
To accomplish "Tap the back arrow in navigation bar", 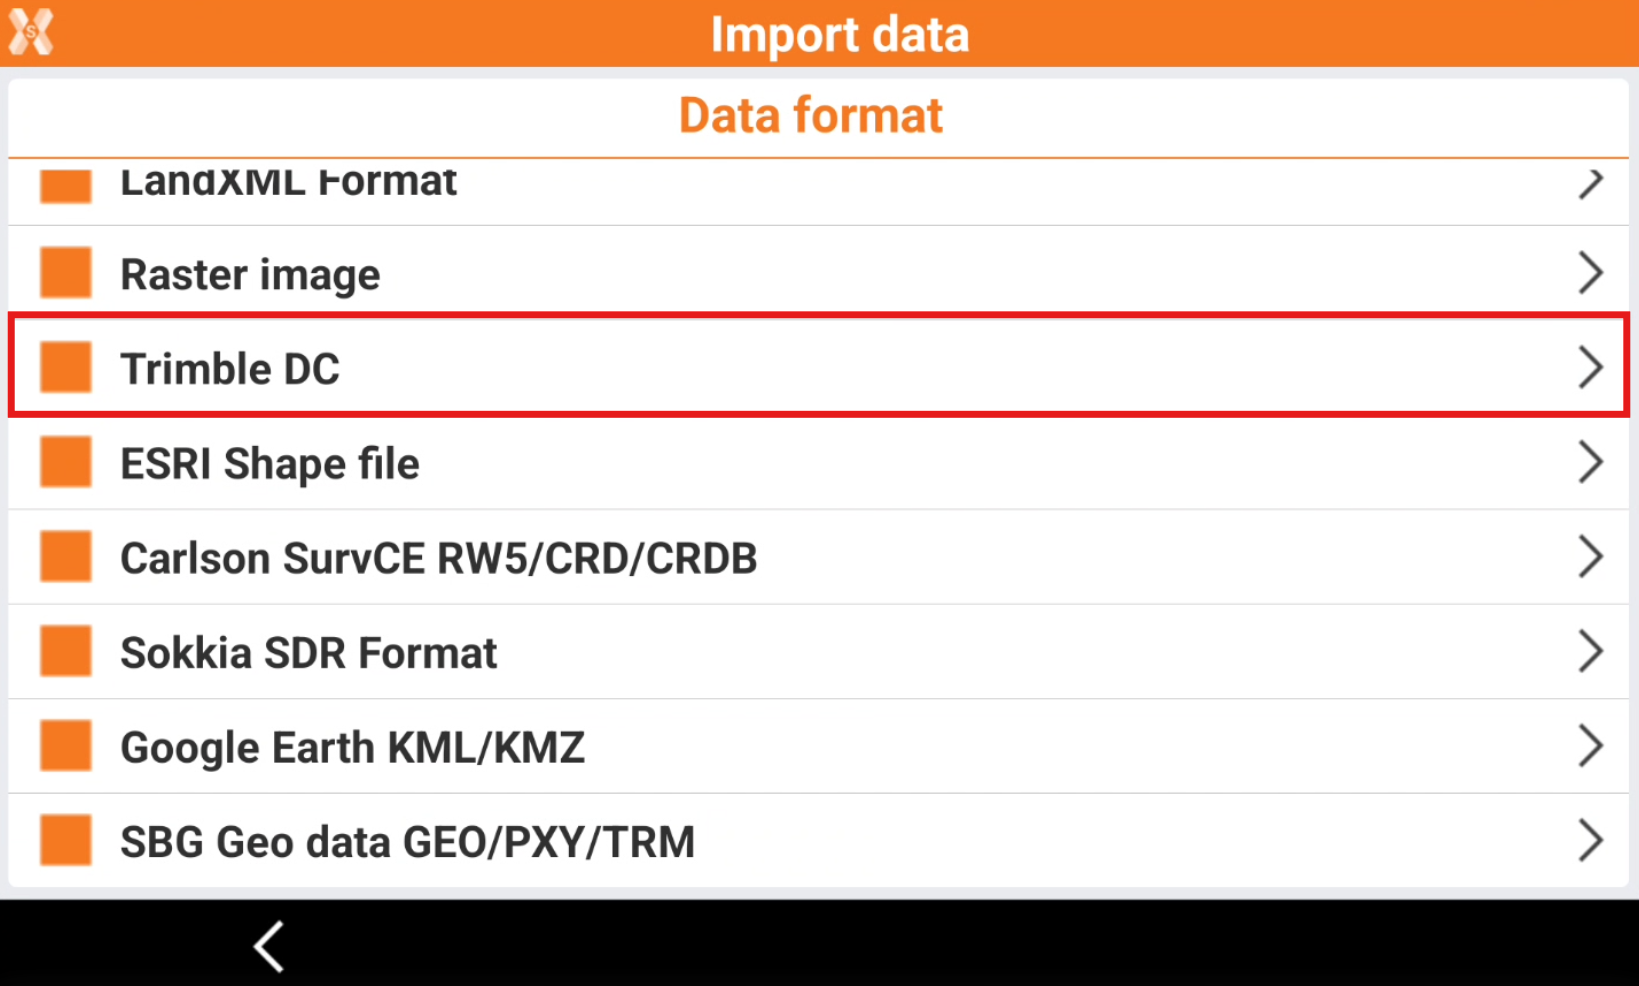I will (x=269, y=946).
